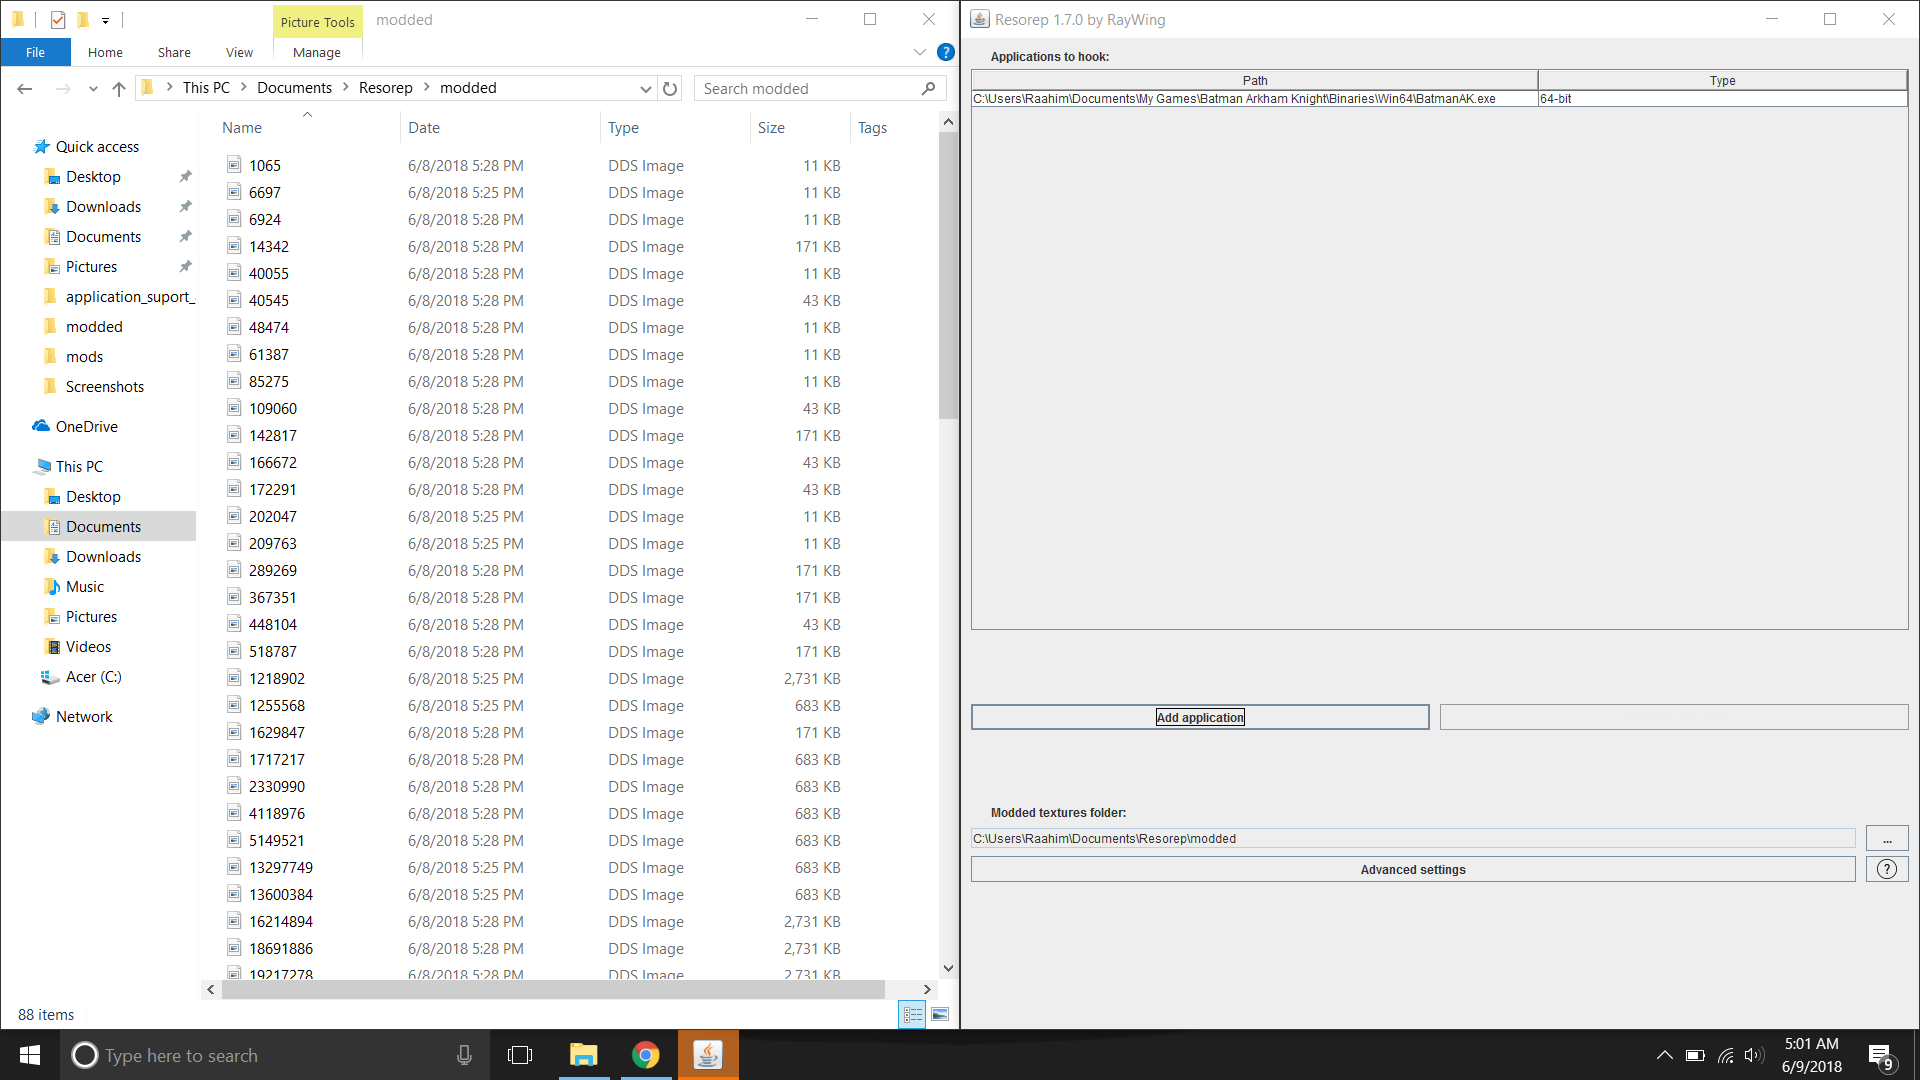Open address bar history dropdown
The height and width of the screenshot is (1080, 1920).
[x=645, y=88]
